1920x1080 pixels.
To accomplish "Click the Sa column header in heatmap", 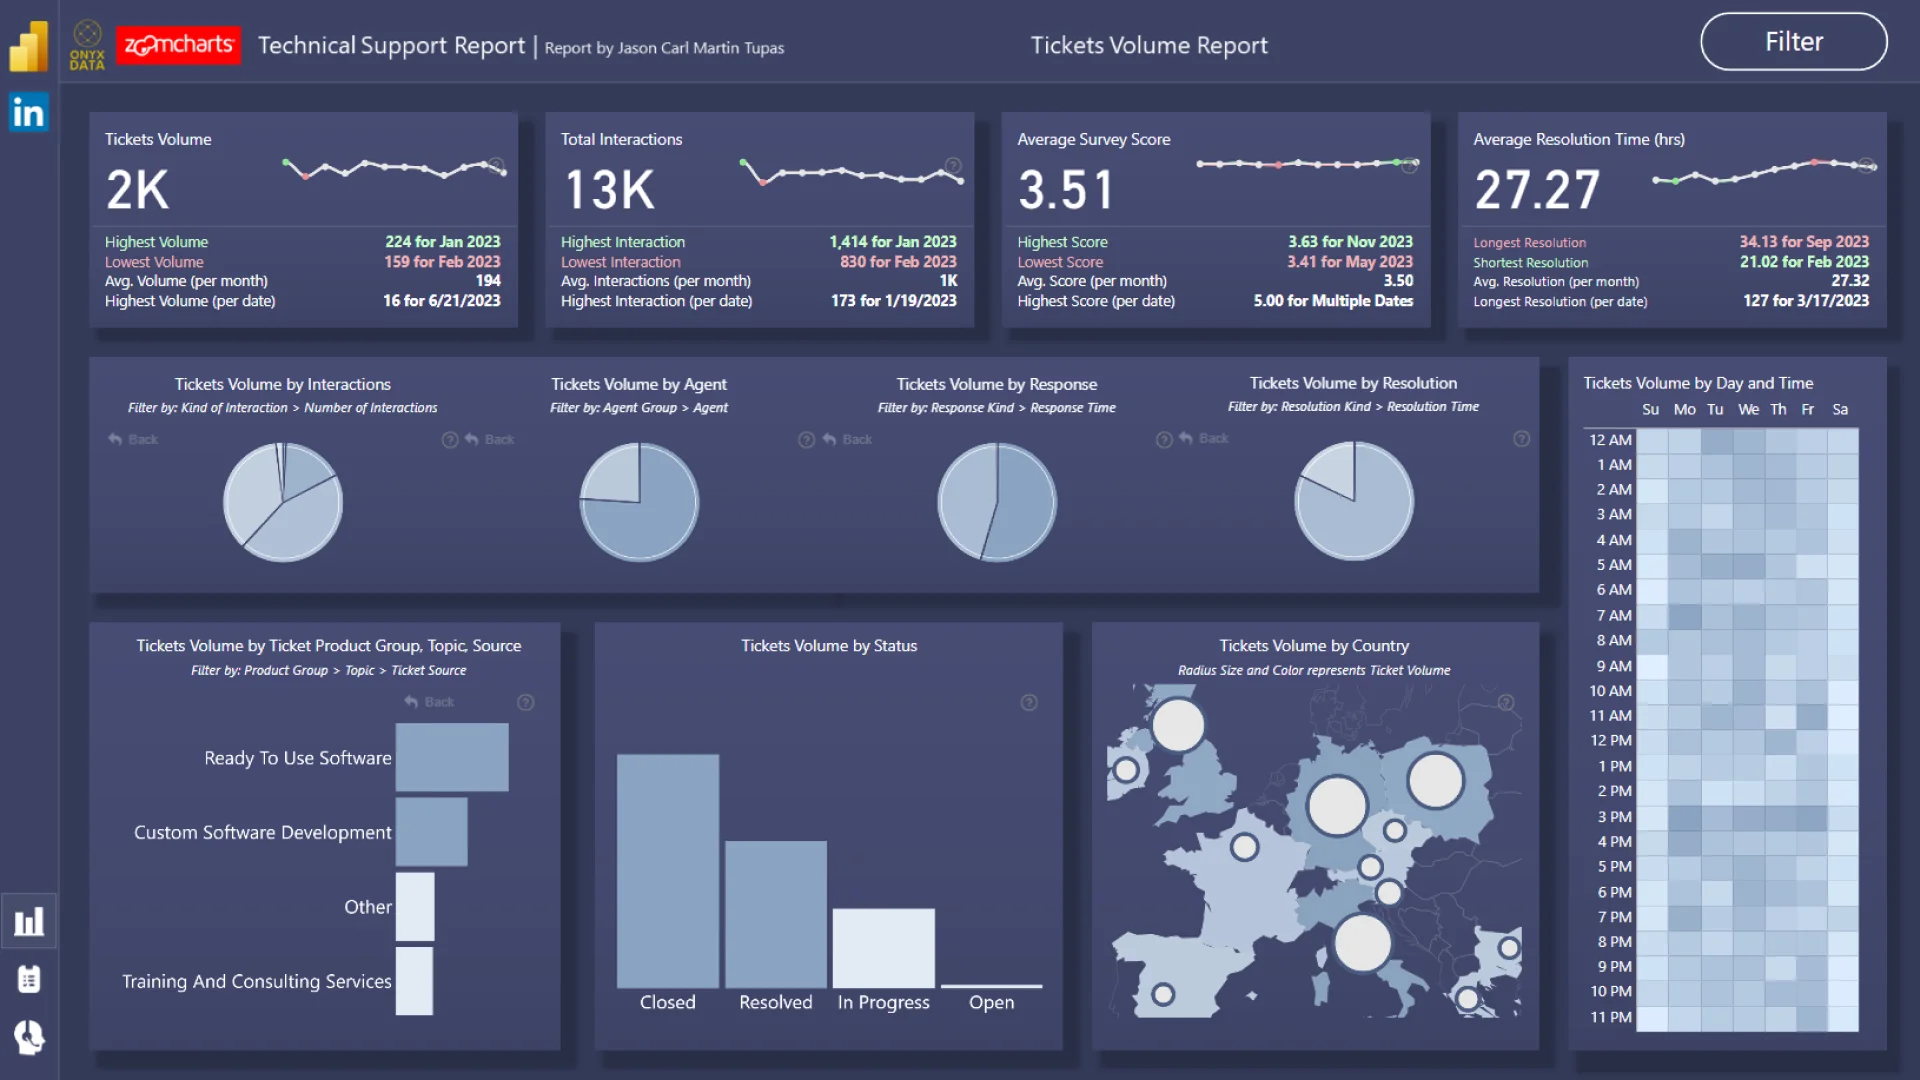I will click(1840, 410).
